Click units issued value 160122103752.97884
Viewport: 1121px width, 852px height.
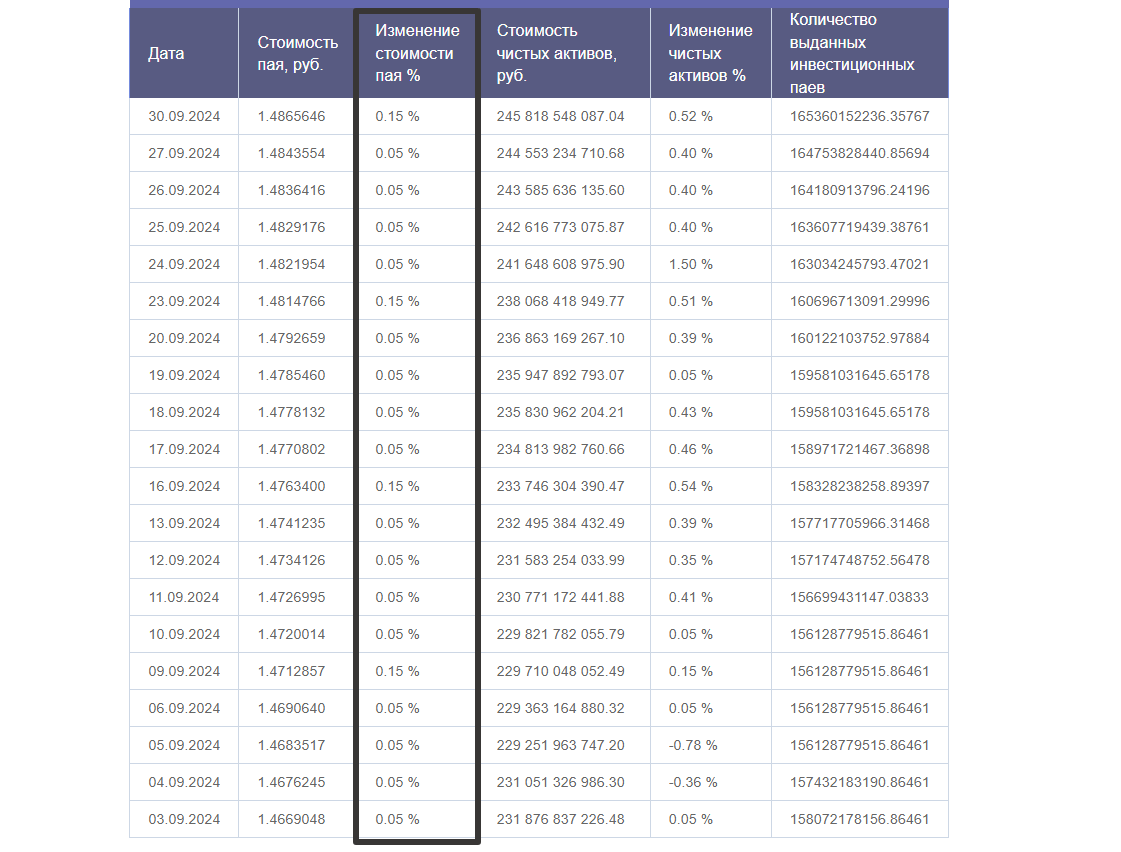[x=859, y=338]
